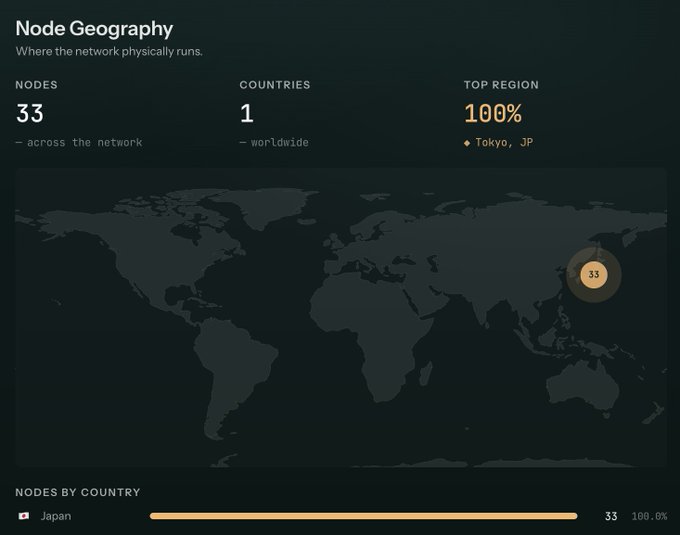The height and width of the screenshot is (535, 680).
Task: Click the 33 node cluster marker on the map
Action: tap(594, 274)
